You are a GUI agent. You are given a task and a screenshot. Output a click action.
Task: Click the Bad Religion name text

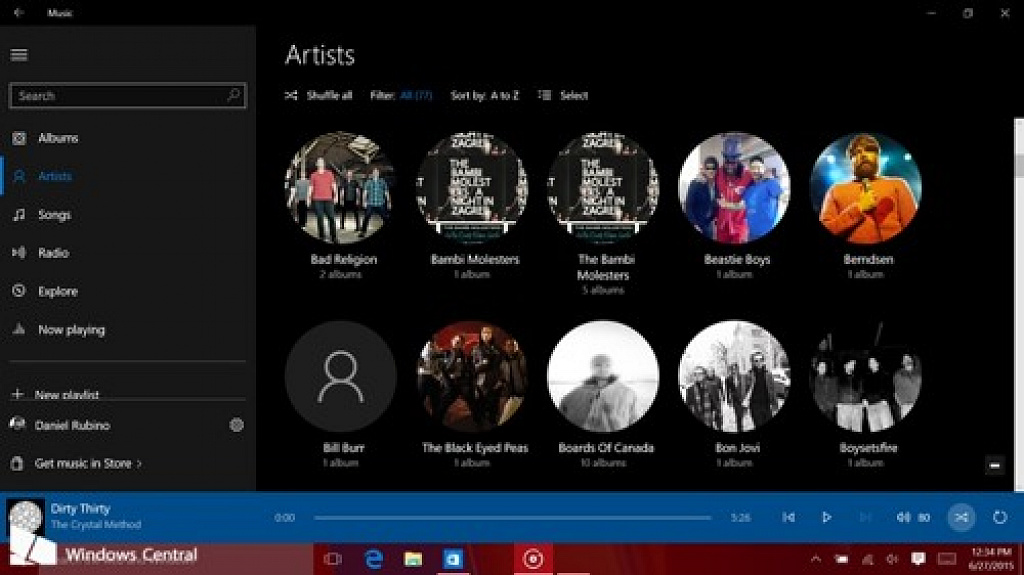344,259
